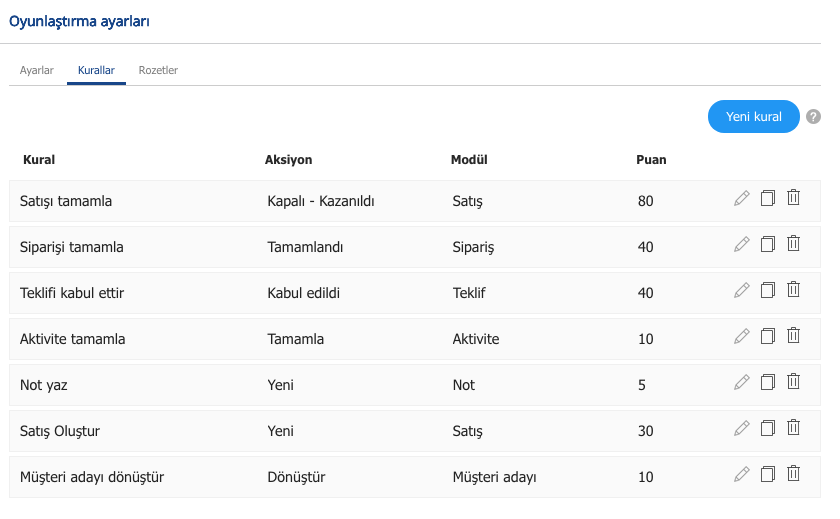Copy the Teklifi kabul ettir rule
Screen dimensions: 840x519
(x=768, y=290)
